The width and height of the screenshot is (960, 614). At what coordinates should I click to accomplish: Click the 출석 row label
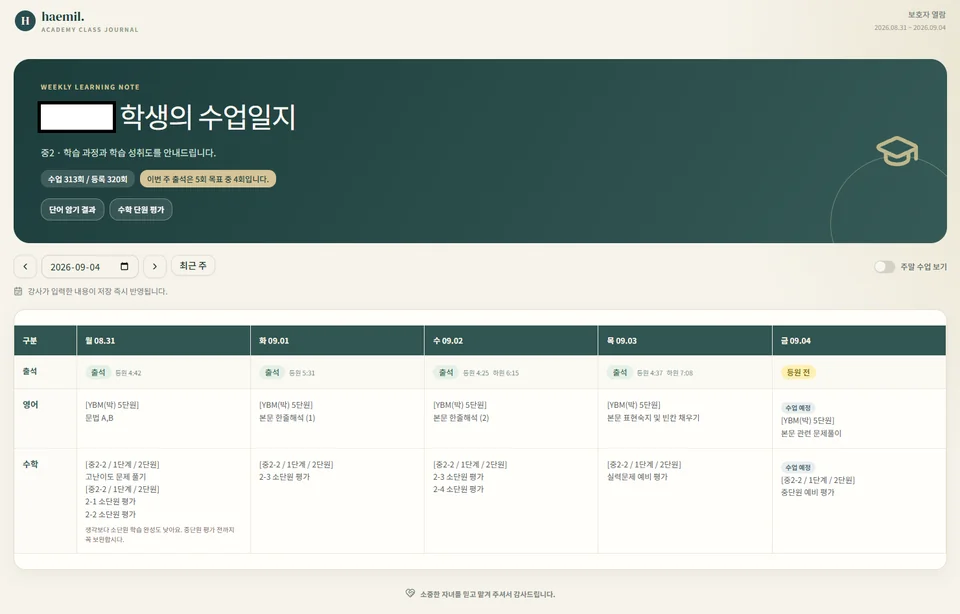tap(30, 372)
